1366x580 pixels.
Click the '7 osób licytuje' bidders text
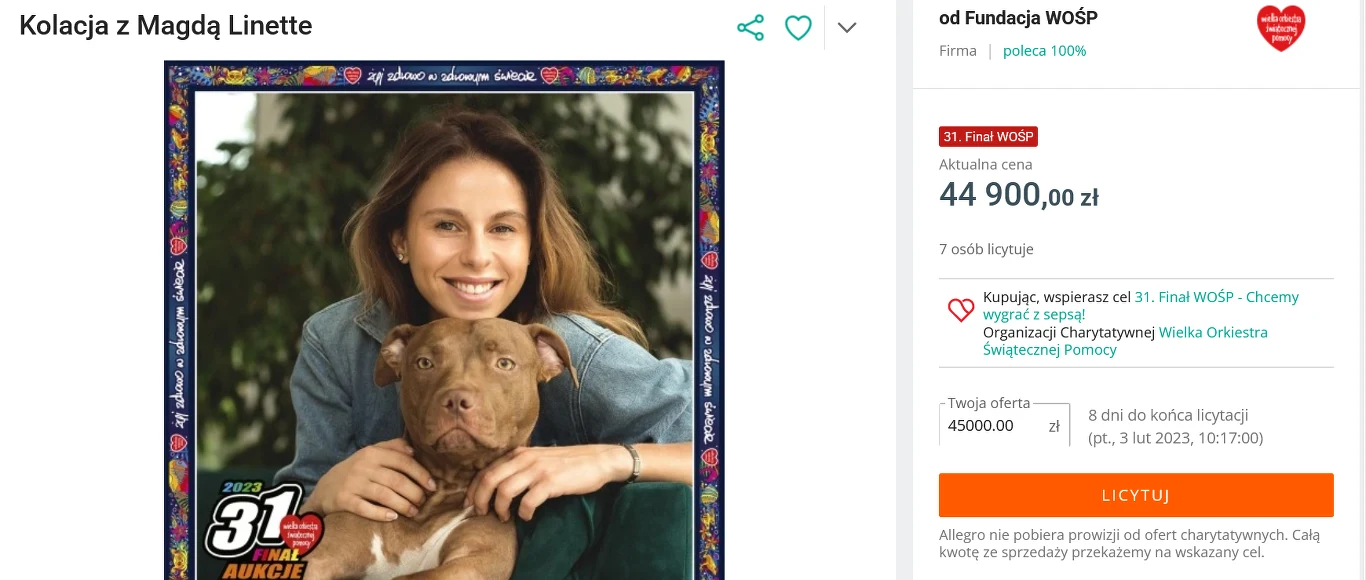coord(986,249)
